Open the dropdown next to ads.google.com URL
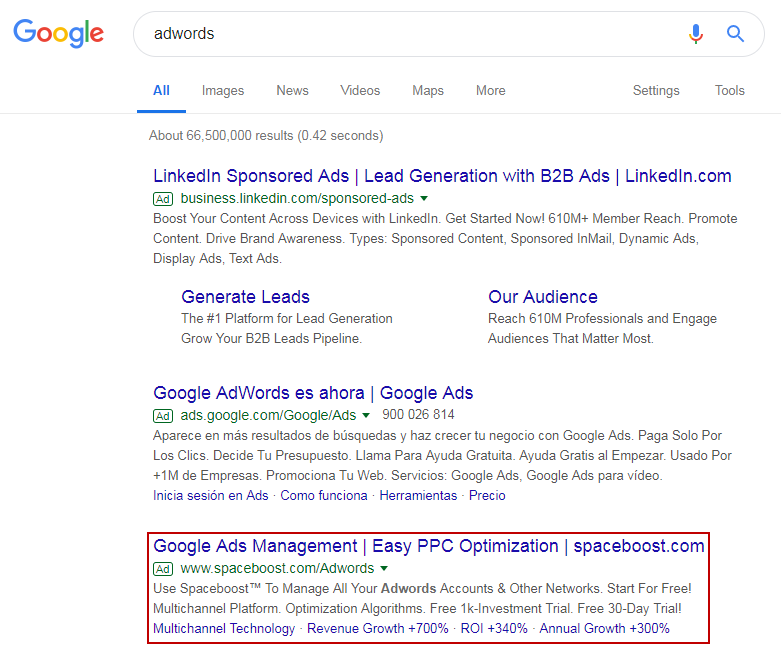This screenshot has height=653, width=781. 366,415
